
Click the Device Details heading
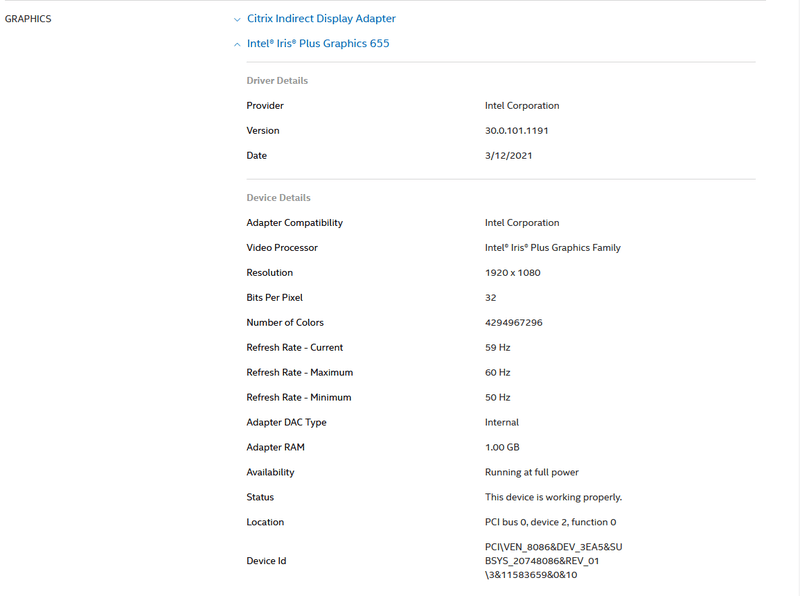(278, 197)
